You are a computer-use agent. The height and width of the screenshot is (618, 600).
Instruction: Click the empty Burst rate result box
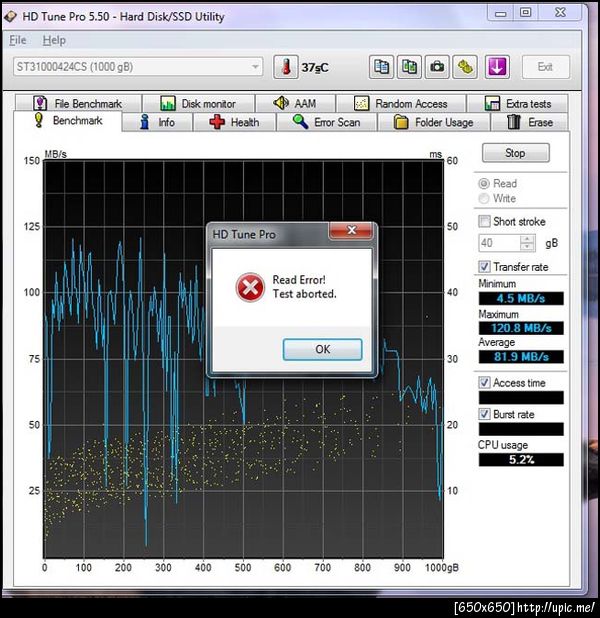click(521, 429)
